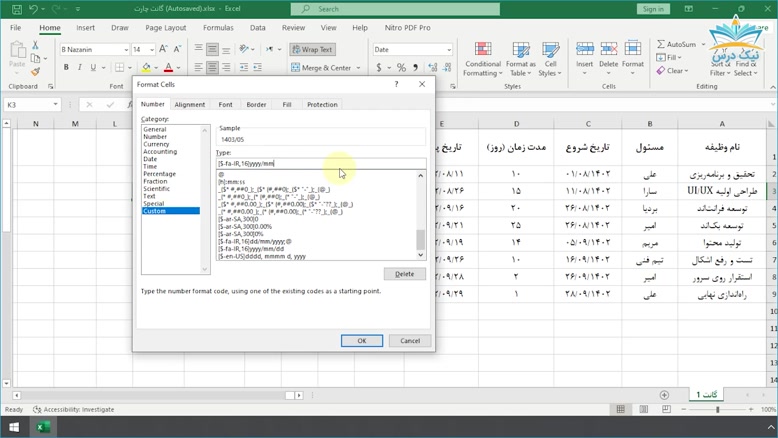Toggle Italic formatting
This screenshot has height=438, width=778.
pyautogui.click(x=79, y=67)
